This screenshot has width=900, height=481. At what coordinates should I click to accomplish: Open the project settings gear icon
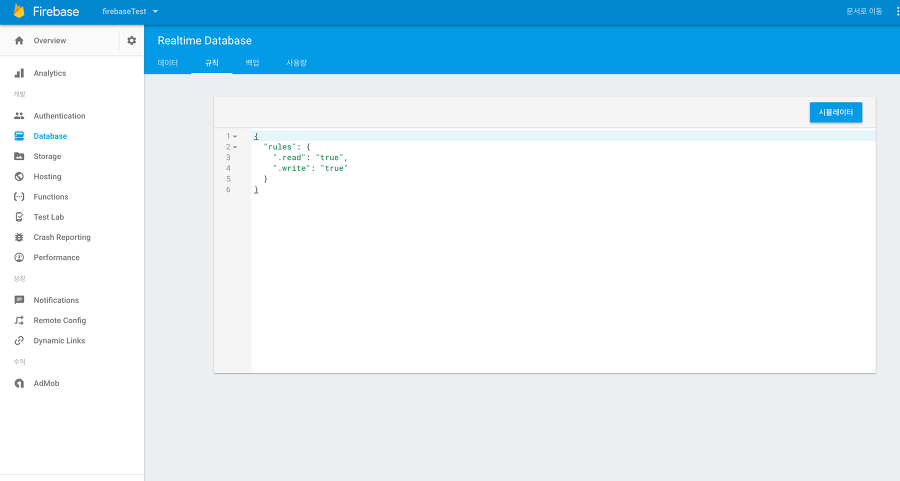[131, 41]
